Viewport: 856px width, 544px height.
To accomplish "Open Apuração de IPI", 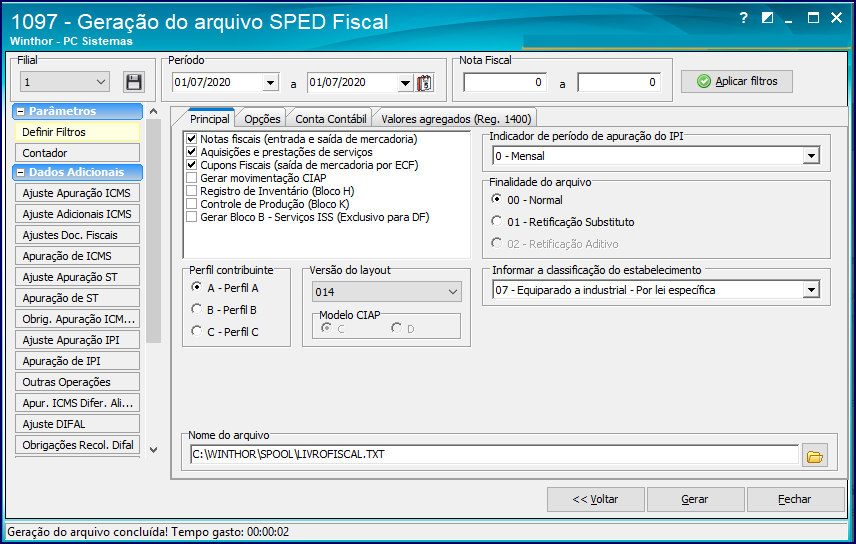I will [77, 361].
